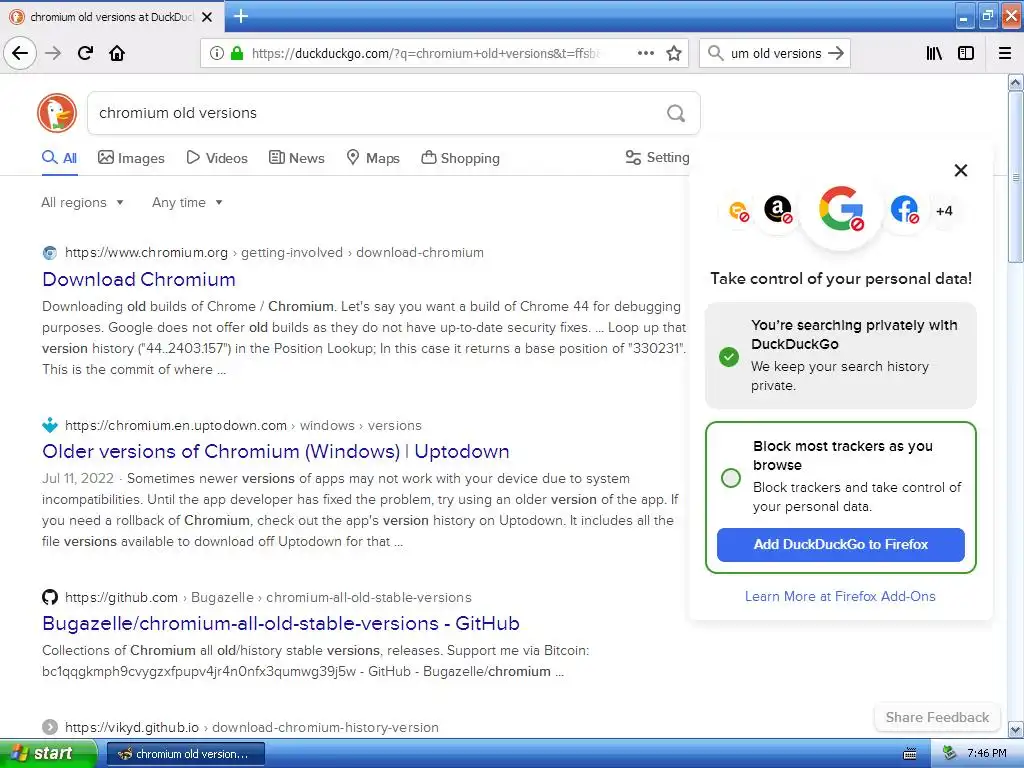The height and width of the screenshot is (768, 1024).
Task: Click the +4 more trackers badge
Action: pos(944,211)
